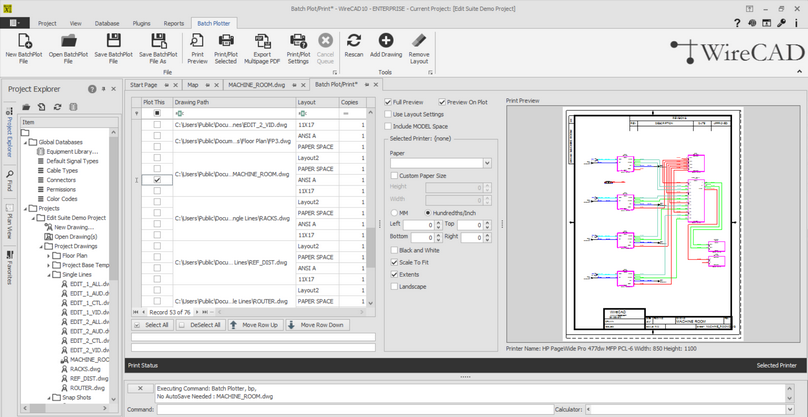Enable Include MODEL Space

click(x=388, y=126)
